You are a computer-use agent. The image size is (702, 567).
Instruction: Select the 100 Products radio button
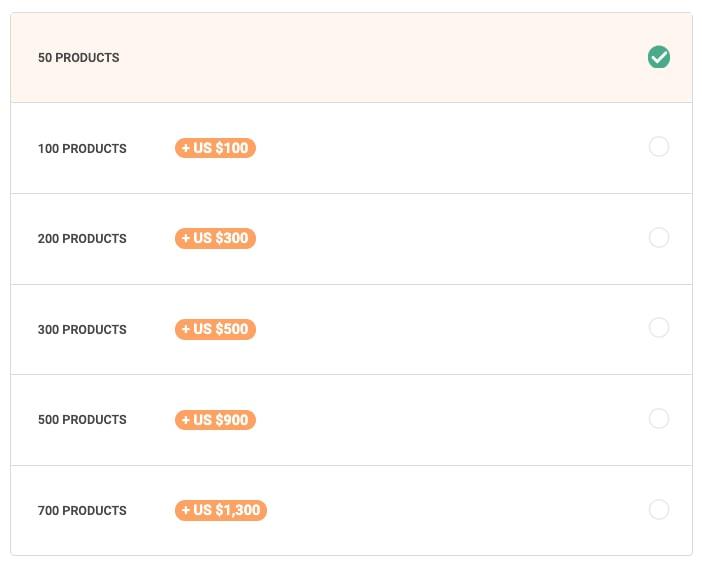659,147
